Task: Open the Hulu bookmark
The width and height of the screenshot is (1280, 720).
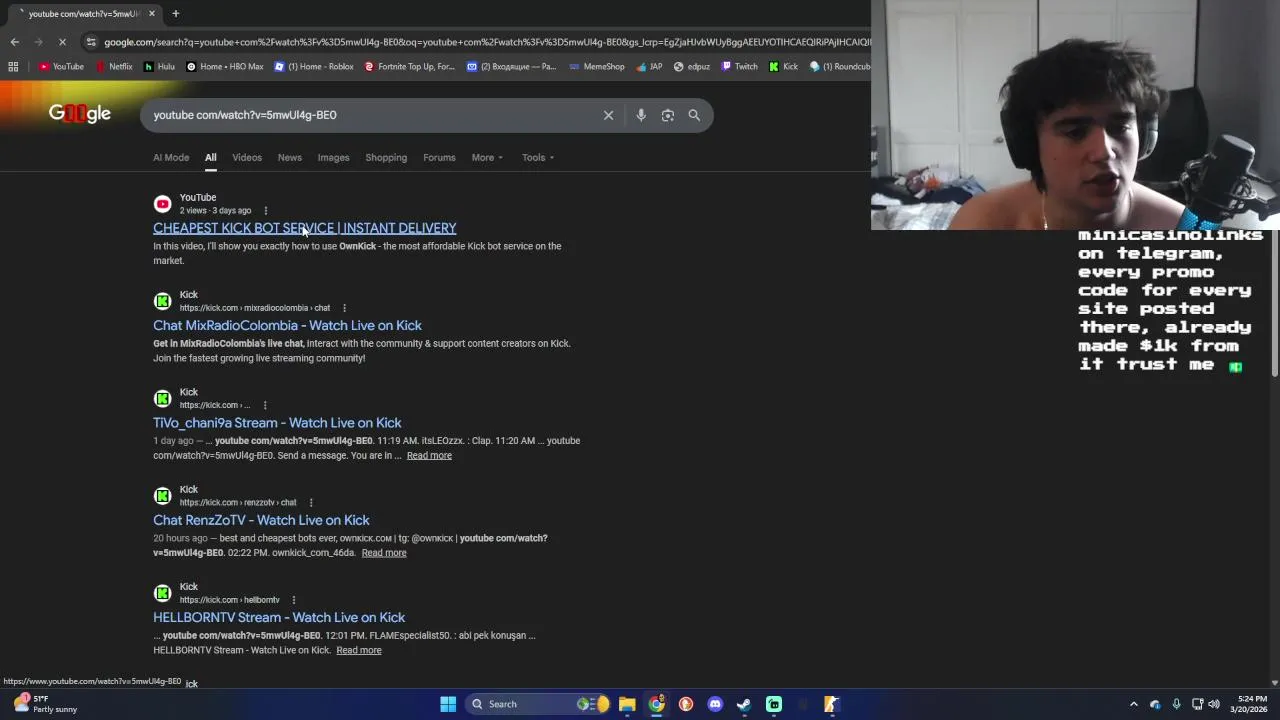Action: [159, 67]
